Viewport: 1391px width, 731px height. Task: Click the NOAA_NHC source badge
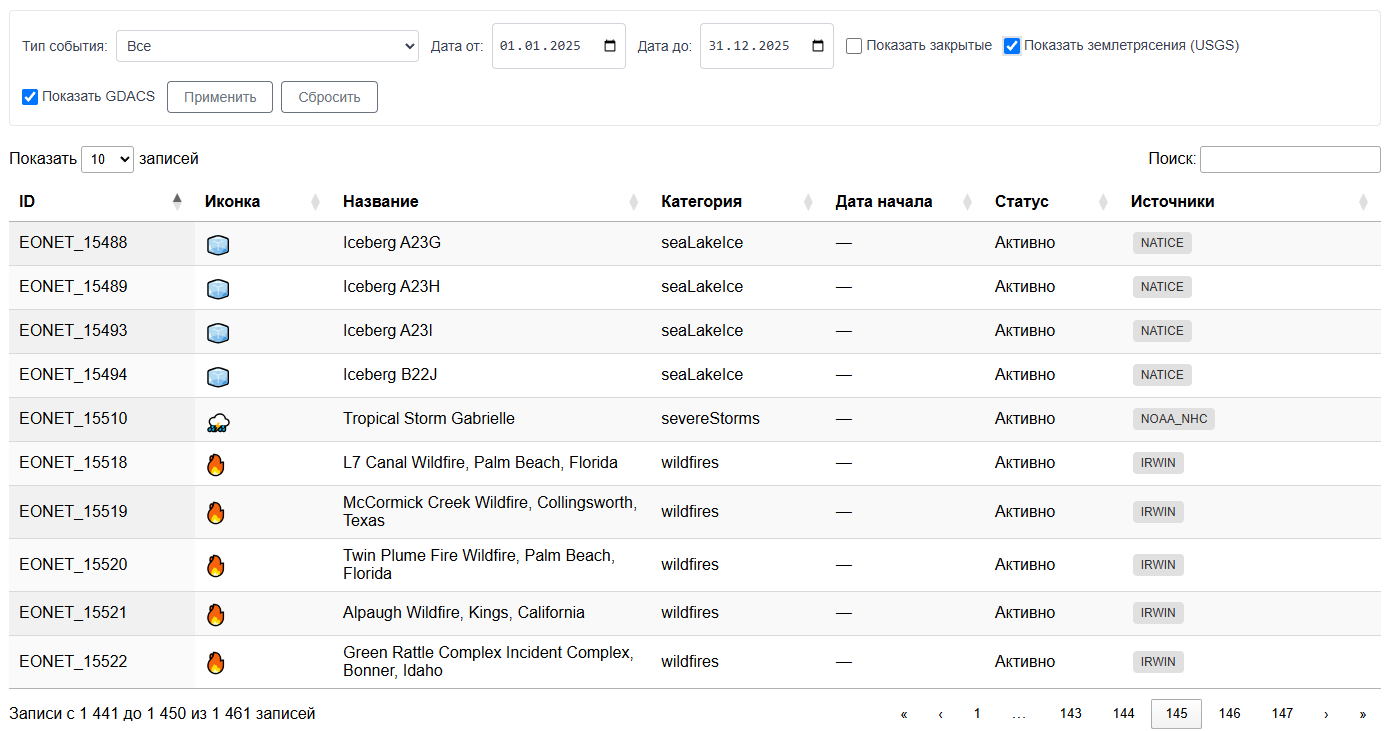(x=1174, y=419)
